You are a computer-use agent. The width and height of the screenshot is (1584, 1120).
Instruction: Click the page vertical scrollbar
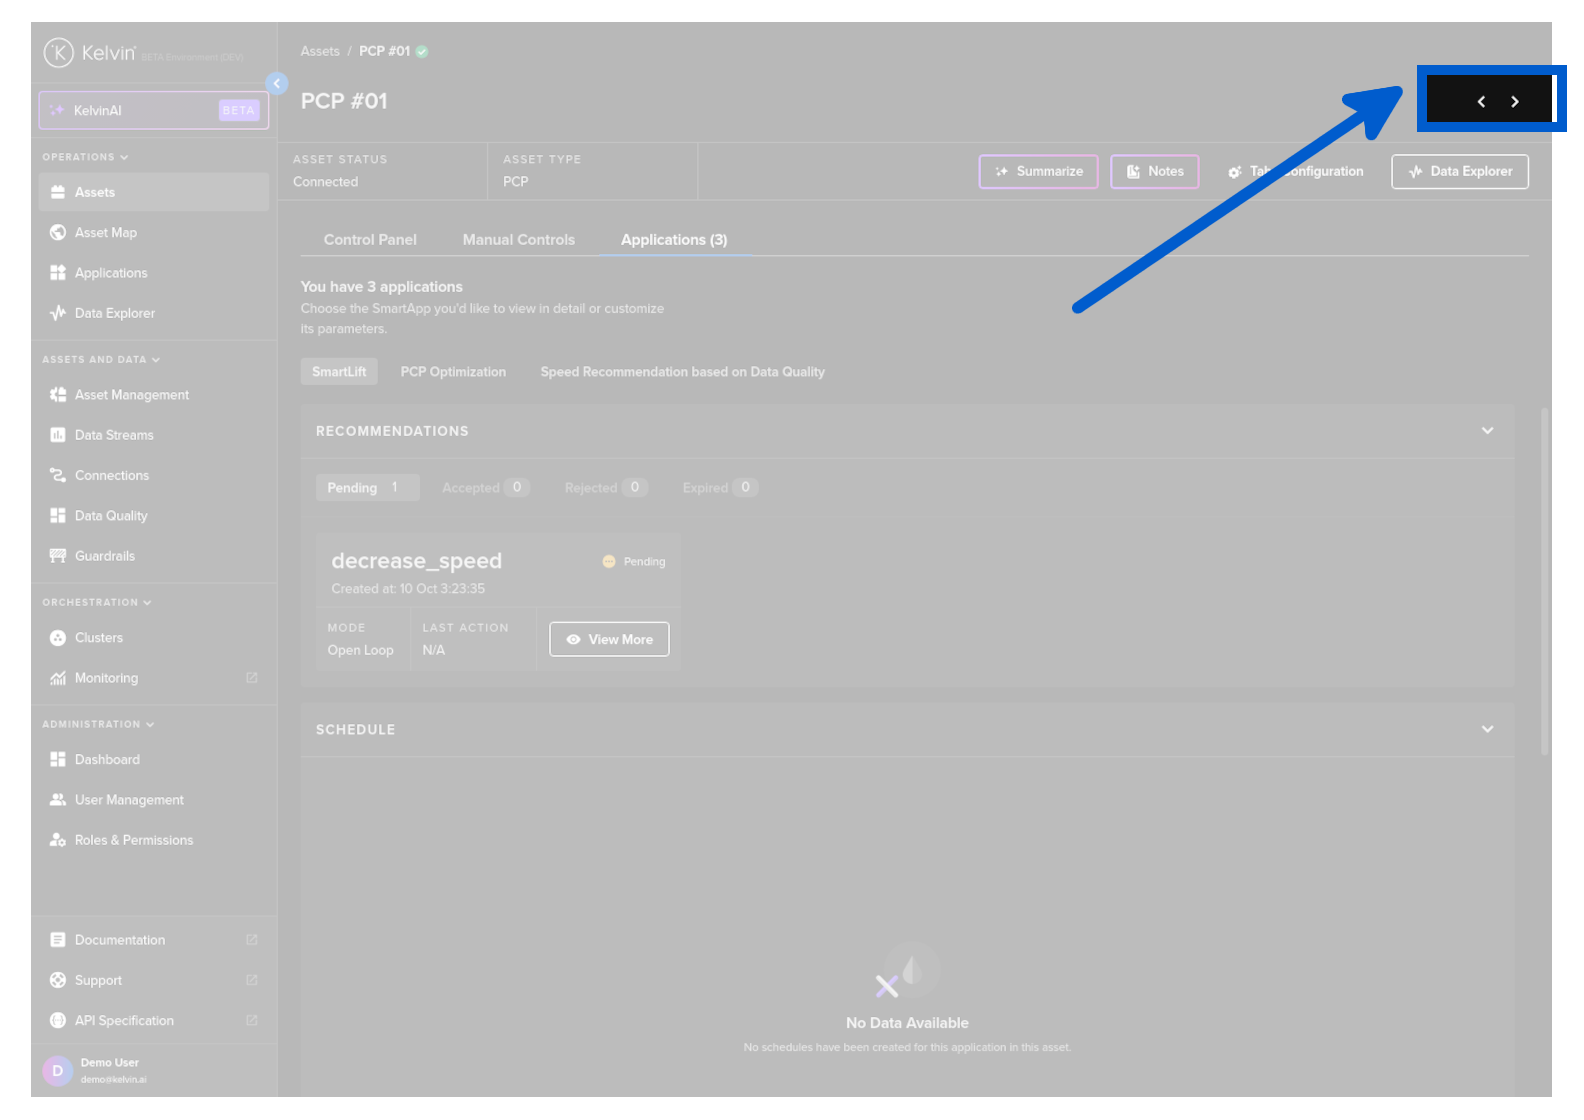pyautogui.click(x=1544, y=580)
